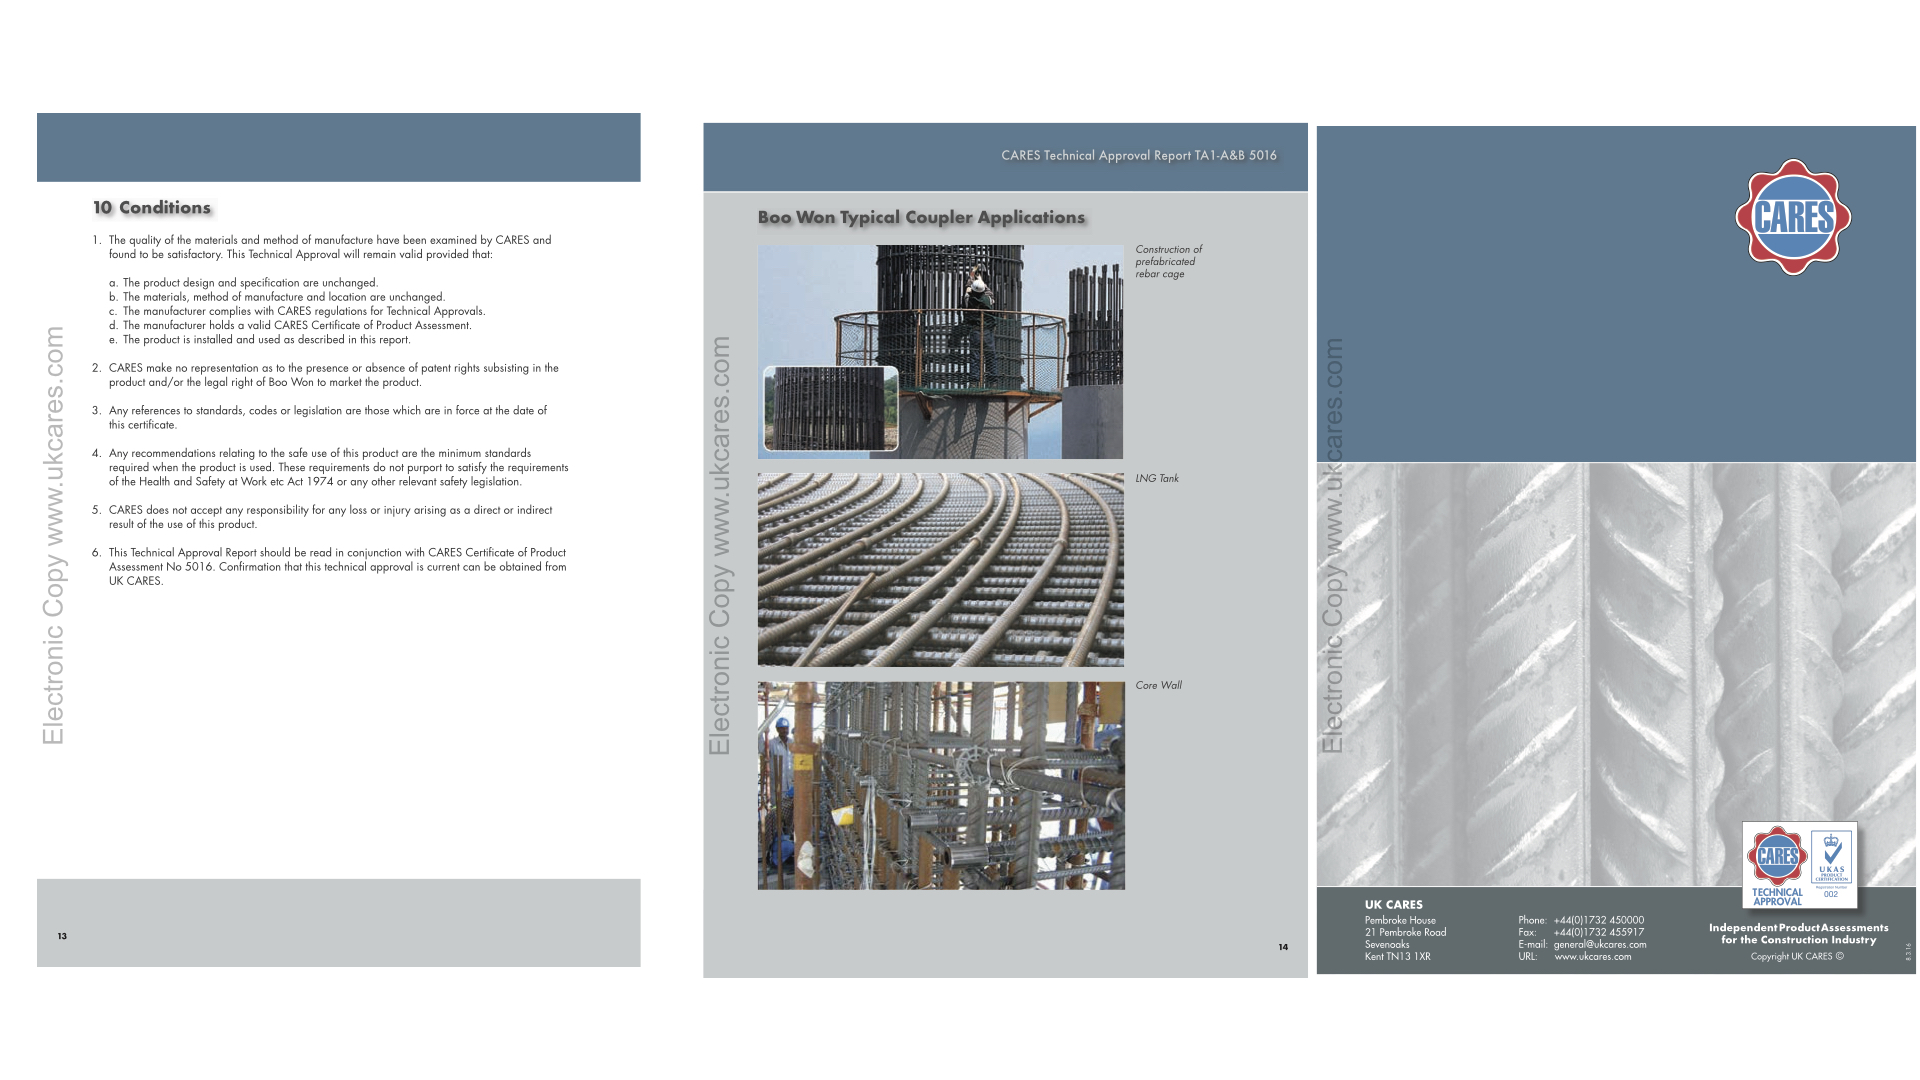Click the UKAS product certification logo
The width and height of the screenshot is (1920, 1080).
pos(1832,859)
